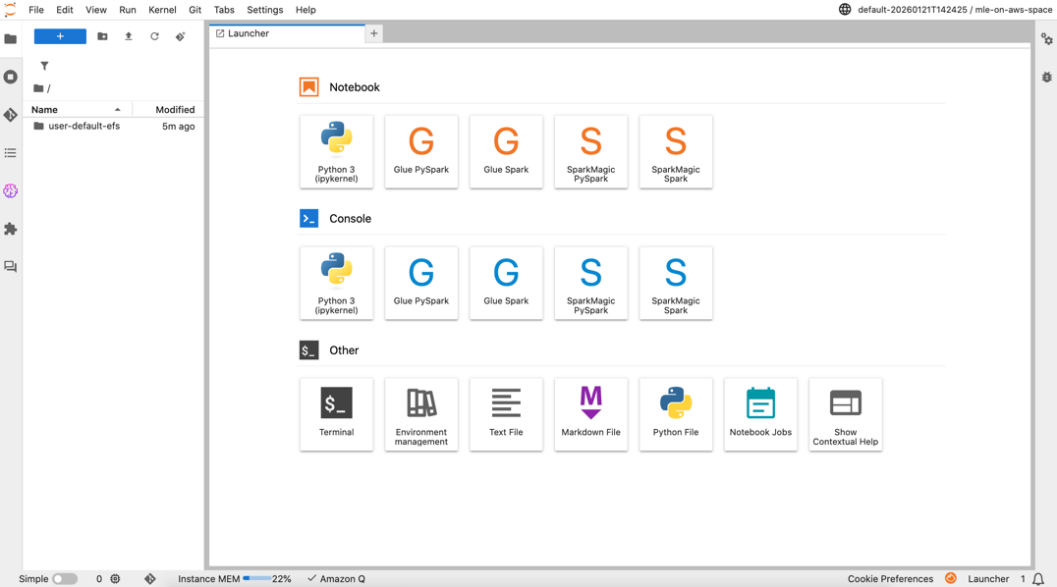This screenshot has height=587, width=1057.
Task: Open the Run menu
Action: (127, 10)
